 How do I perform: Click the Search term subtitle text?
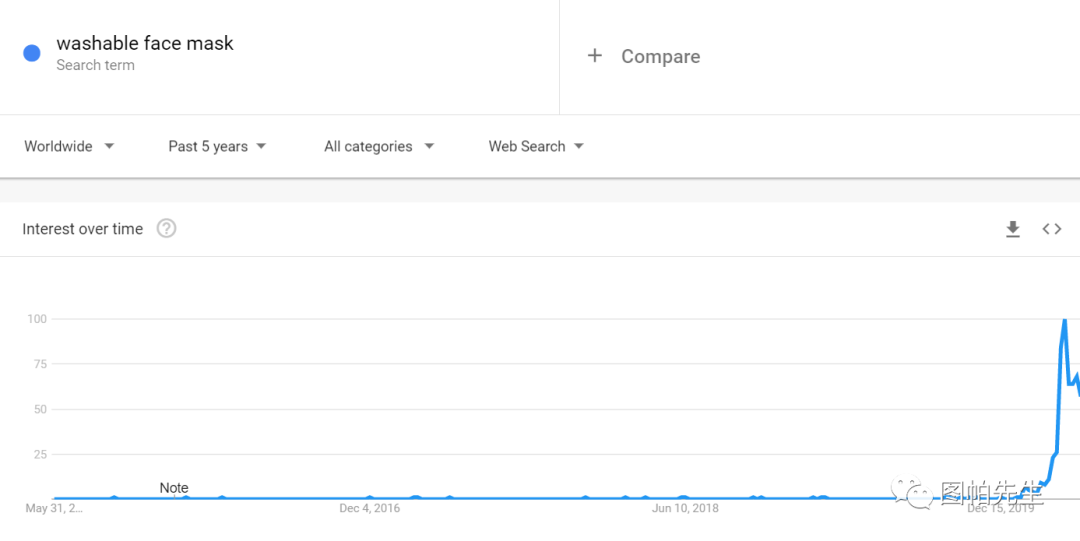(x=95, y=65)
